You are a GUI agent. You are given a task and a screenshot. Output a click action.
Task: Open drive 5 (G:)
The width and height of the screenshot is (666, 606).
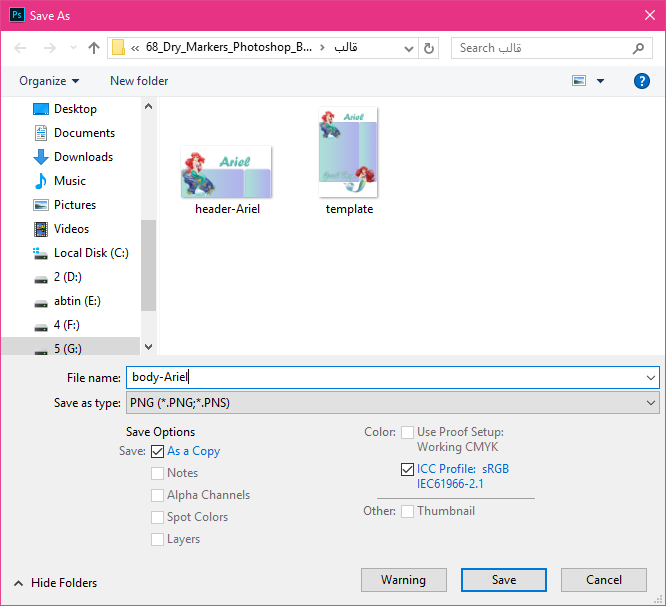tap(68, 349)
